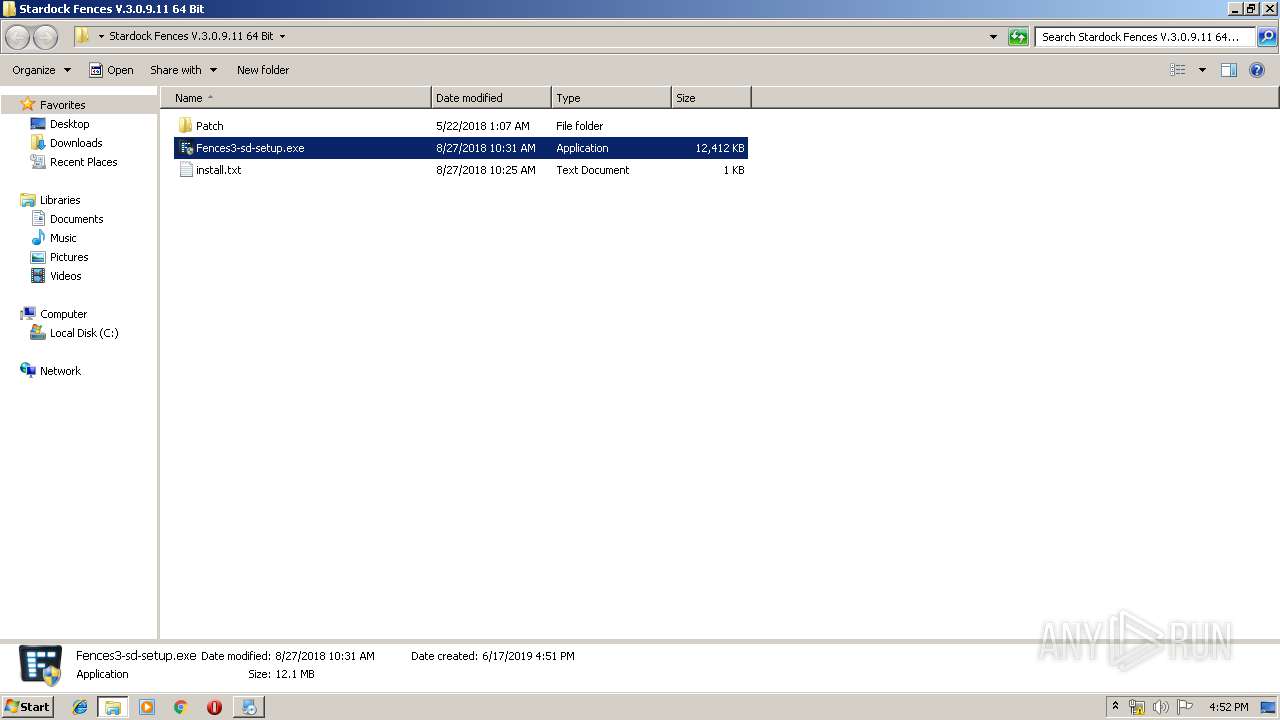Open the Share with dropdown
Screen dimensions: 1280x720
point(183,70)
